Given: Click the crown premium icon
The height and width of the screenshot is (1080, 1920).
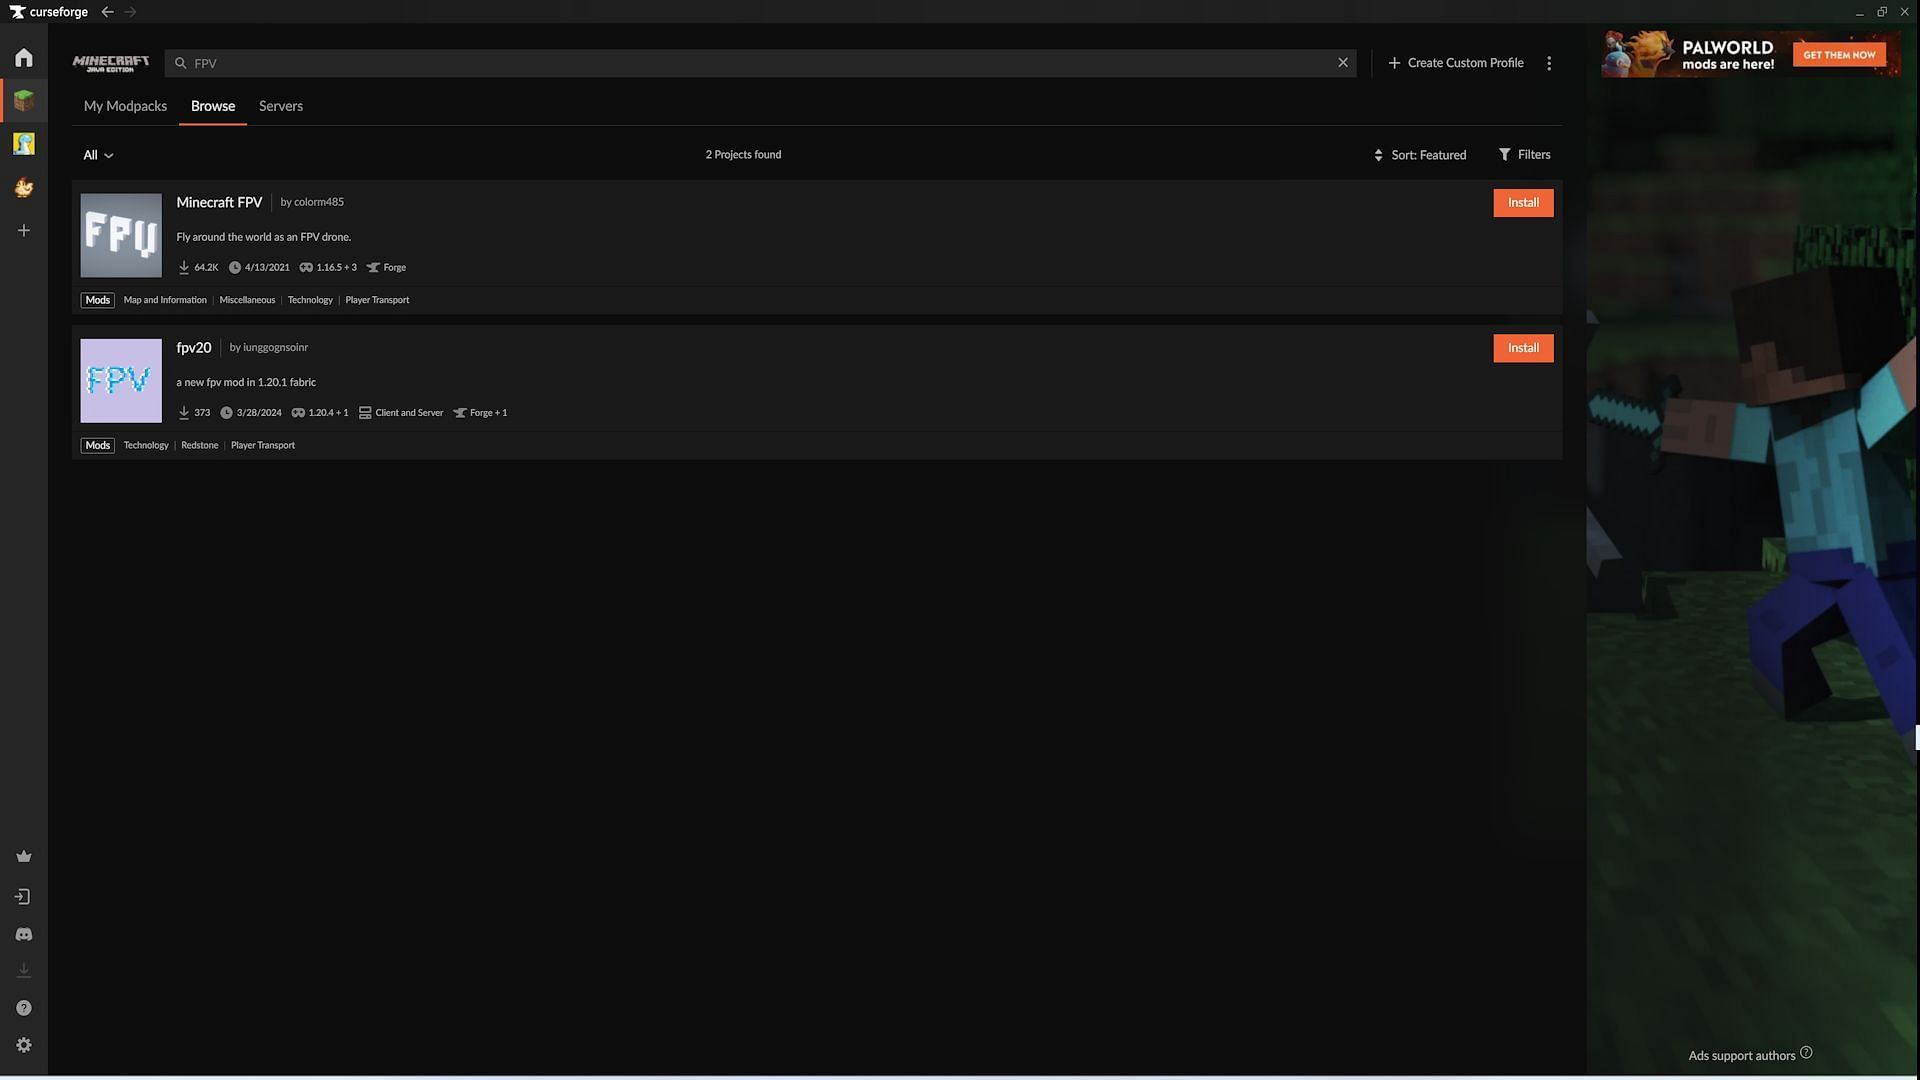Looking at the screenshot, I should tap(24, 857).
